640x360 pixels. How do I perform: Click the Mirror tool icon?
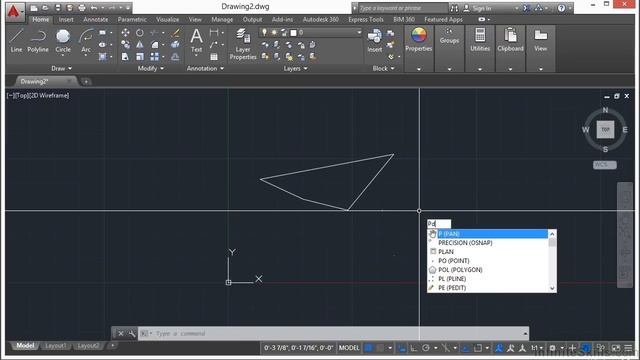coord(140,44)
